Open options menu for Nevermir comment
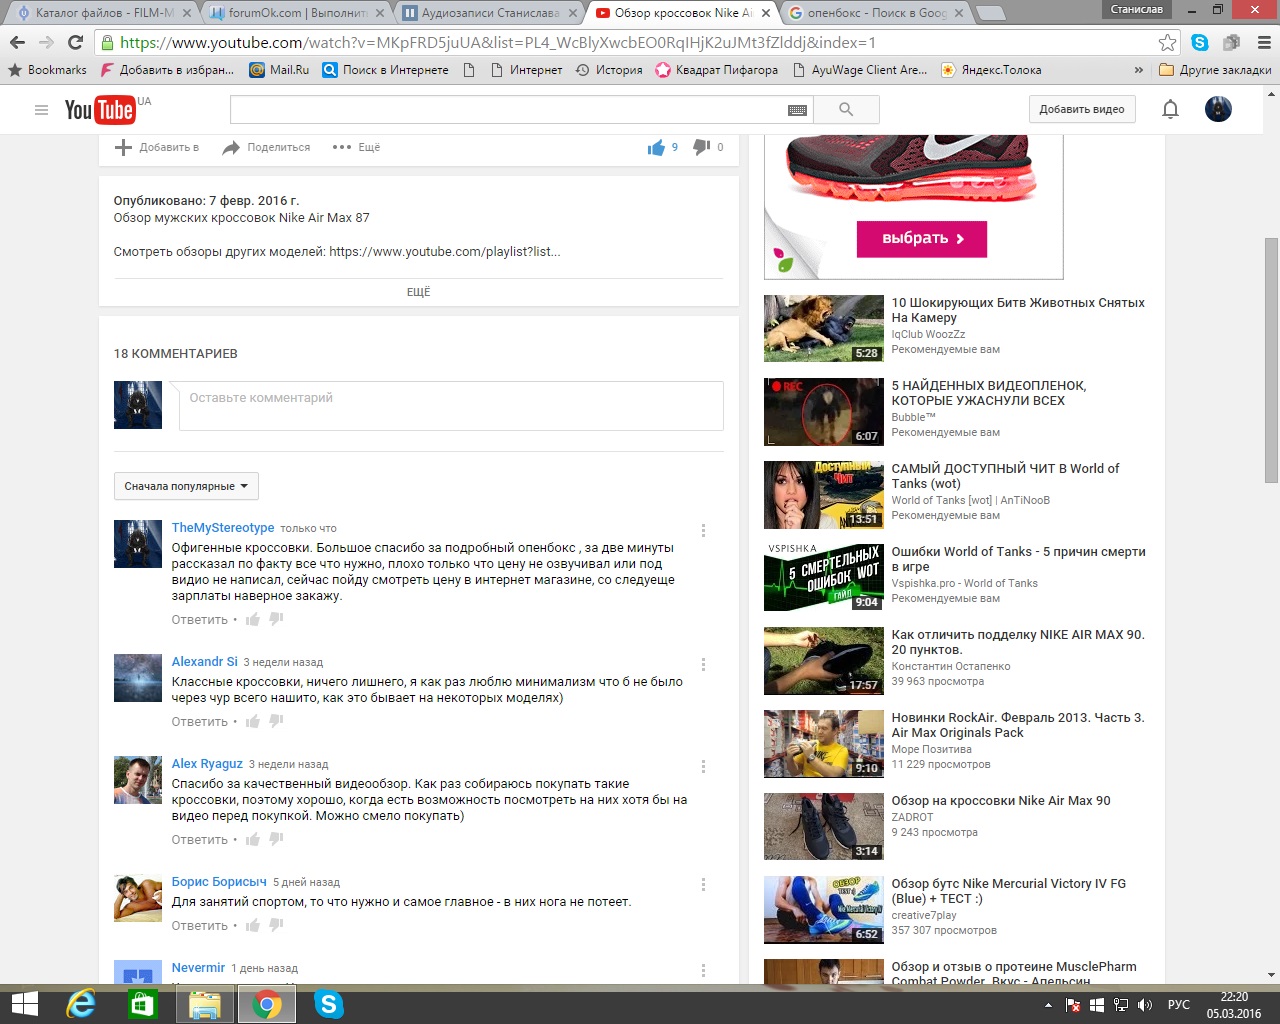Screen dimensions: 1280x1024 point(703,971)
